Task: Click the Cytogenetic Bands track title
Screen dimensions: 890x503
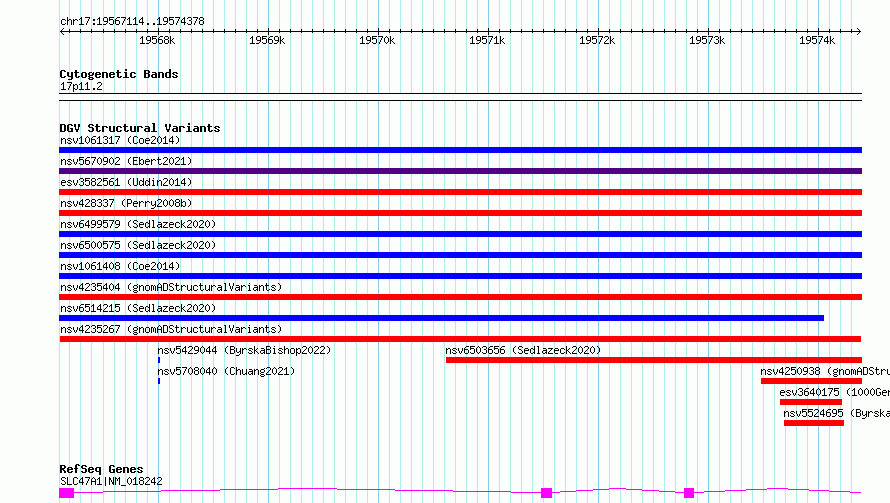Action: [x=119, y=74]
